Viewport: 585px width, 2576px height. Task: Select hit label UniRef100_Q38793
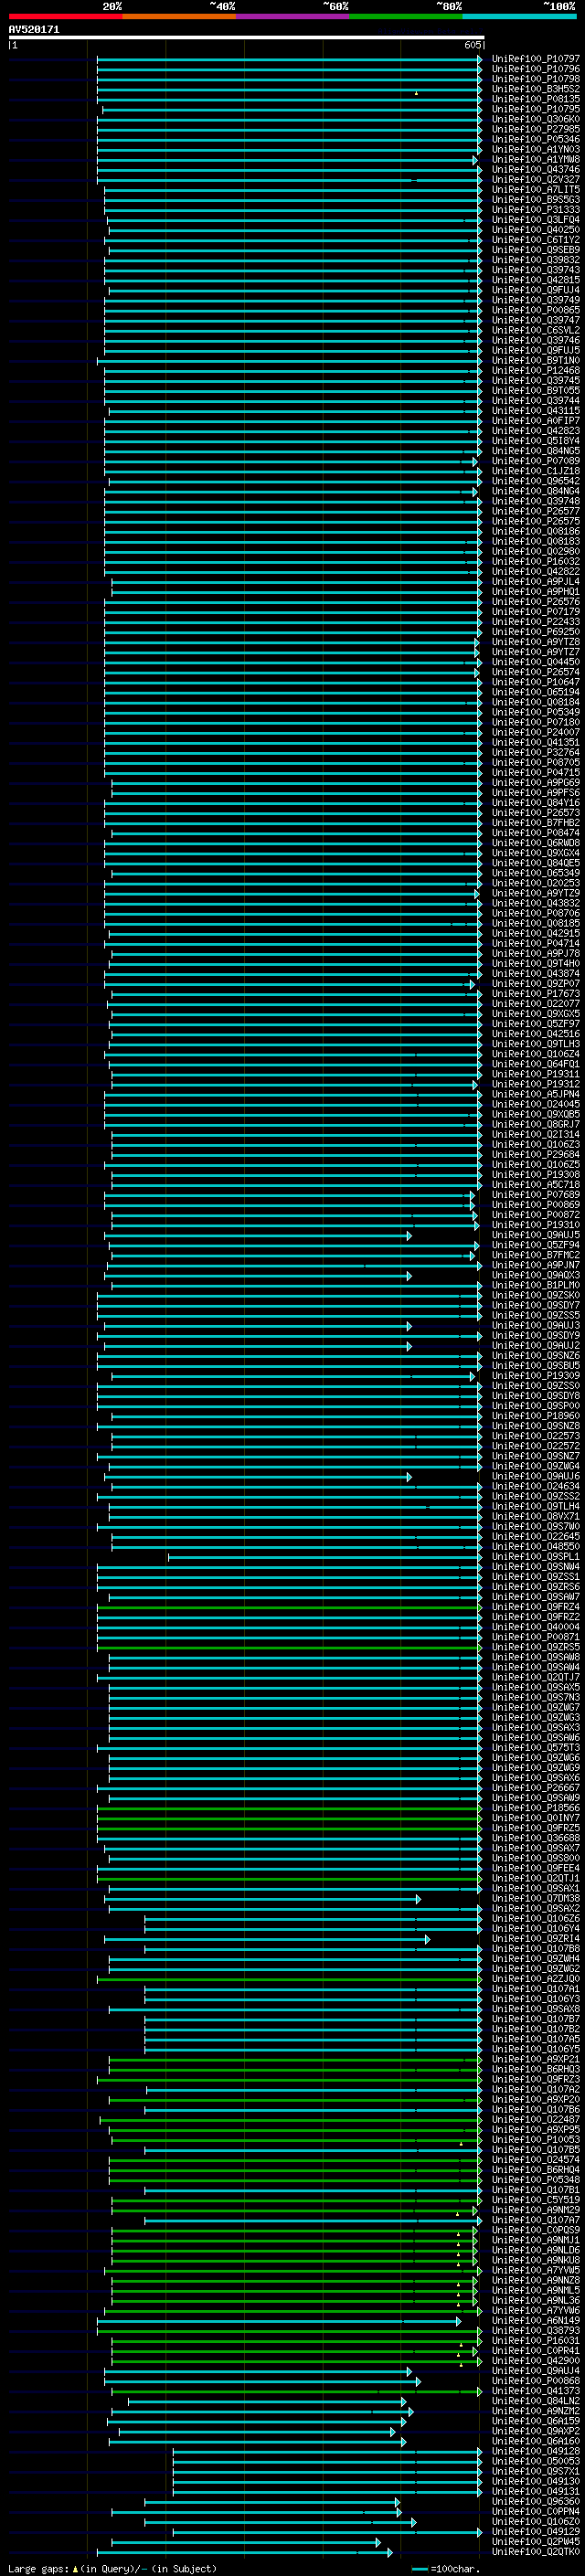pyautogui.click(x=536, y=2331)
